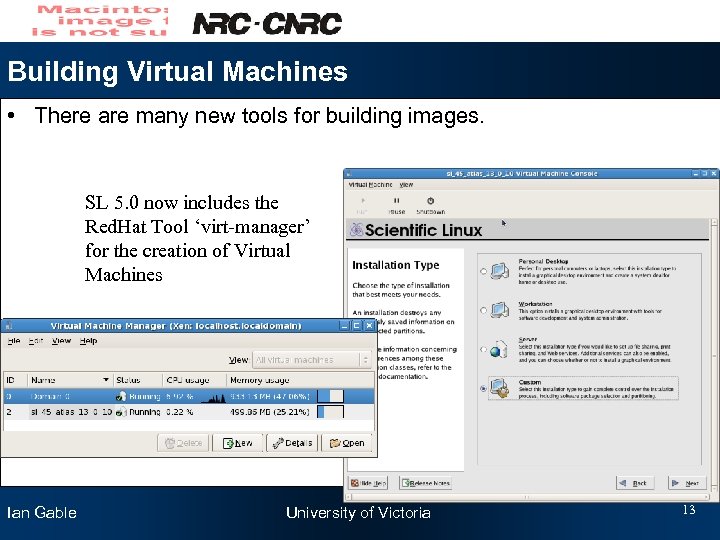Click the Back button in the installer
The image size is (720, 540).
(x=635, y=483)
